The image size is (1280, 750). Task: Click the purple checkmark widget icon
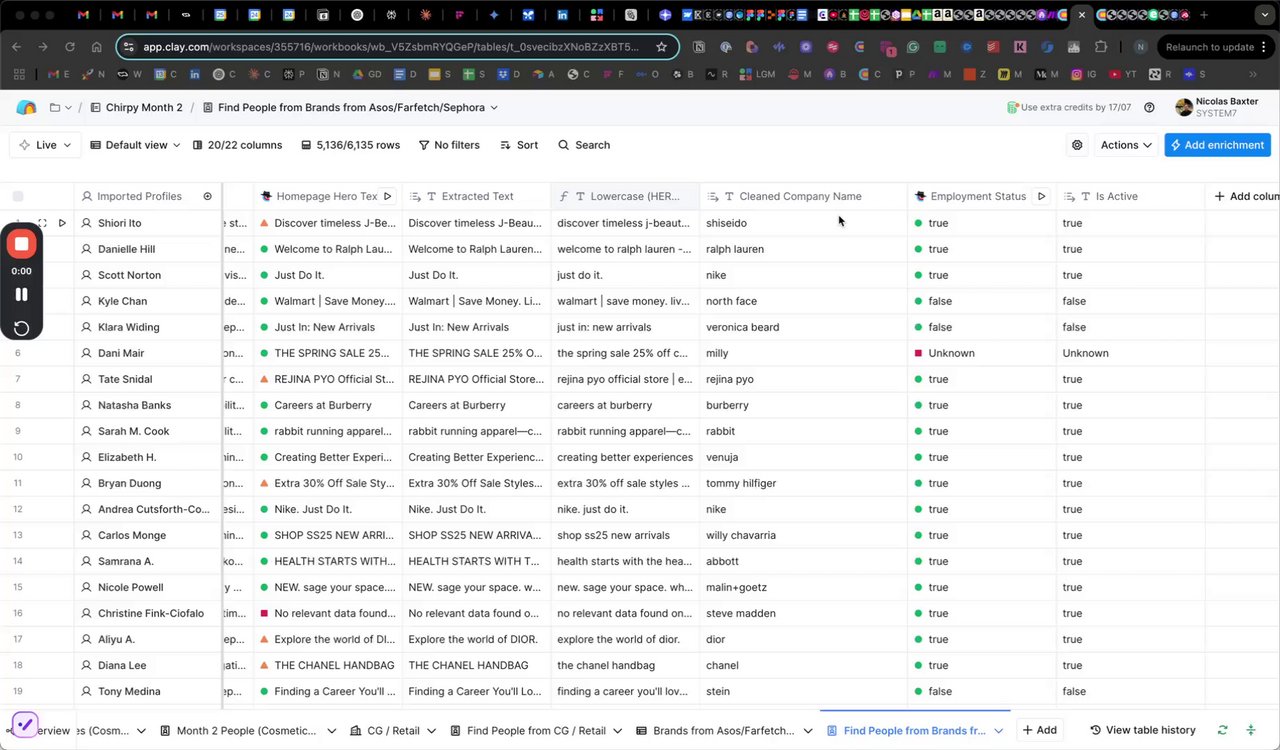coord(24,724)
